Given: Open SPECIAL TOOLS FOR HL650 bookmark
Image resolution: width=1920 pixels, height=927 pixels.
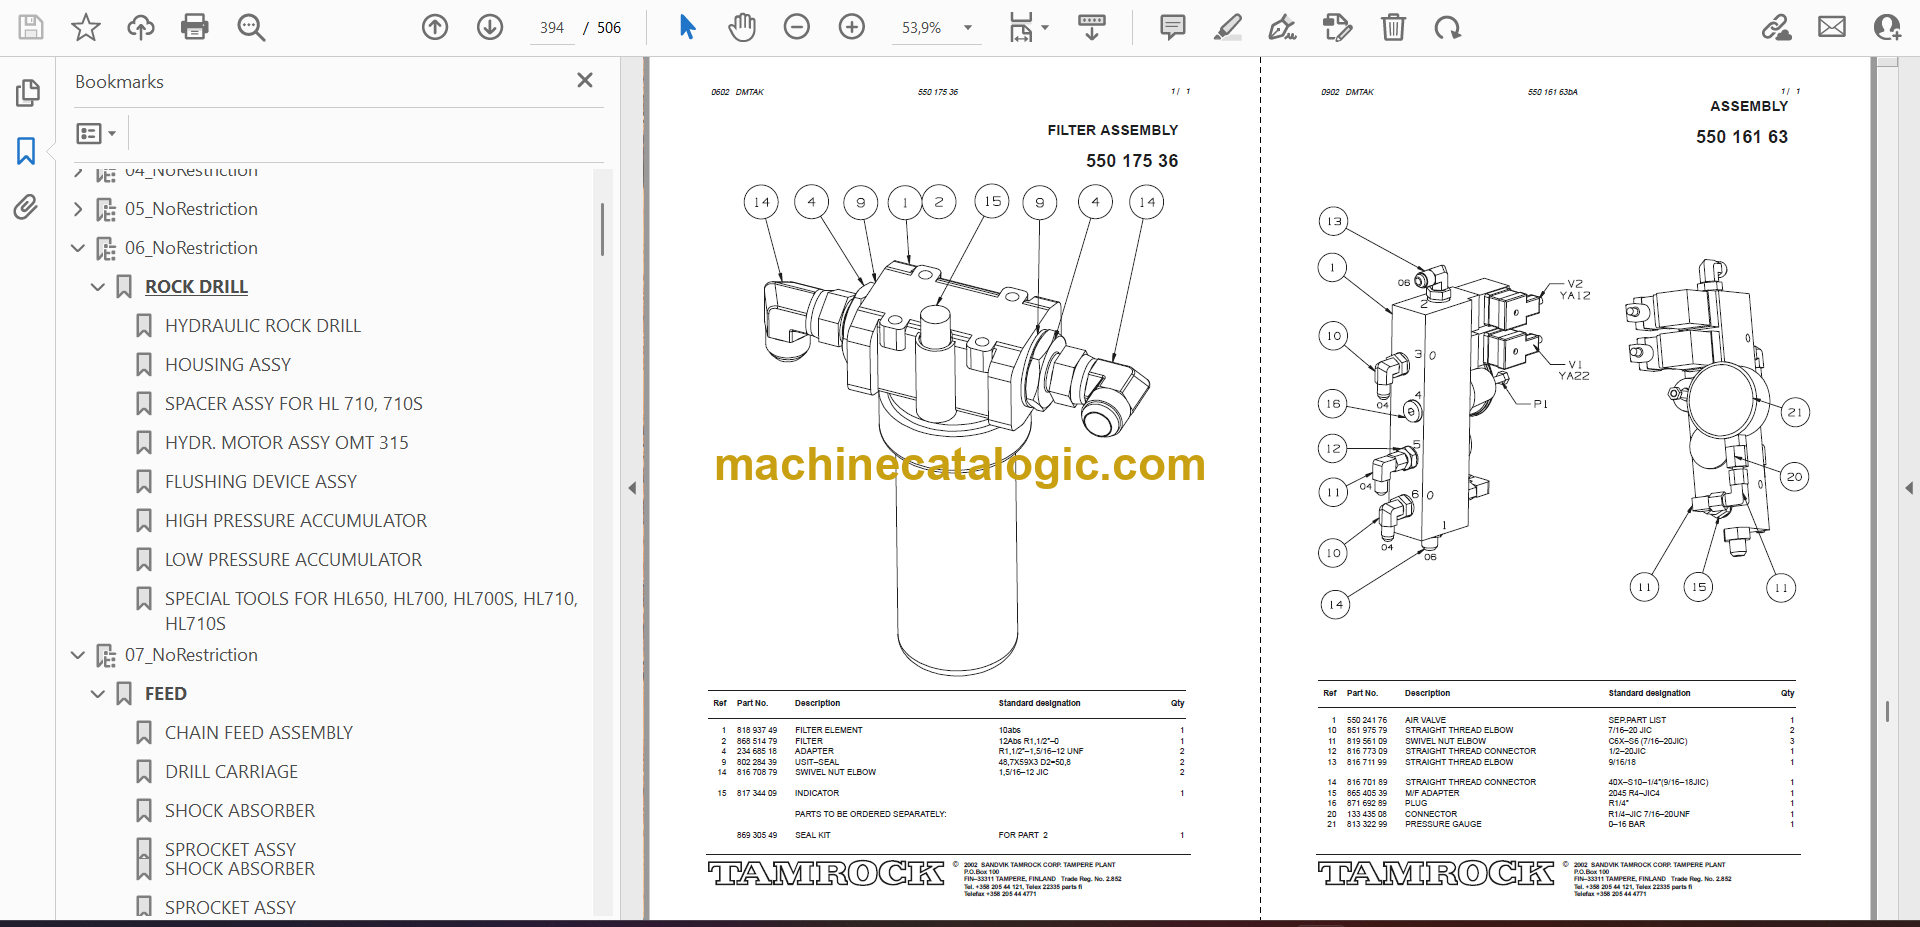Looking at the screenshot, I should coord(371,611).
